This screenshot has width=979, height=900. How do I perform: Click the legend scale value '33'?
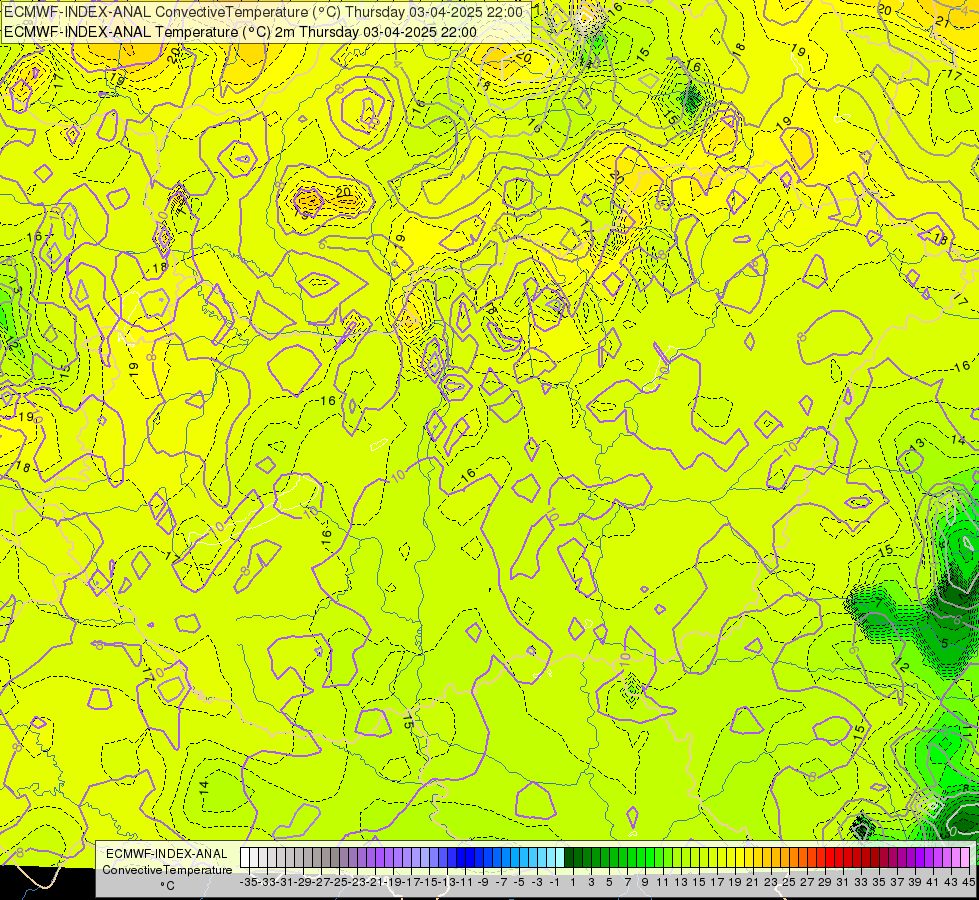click(x=861, y=882)
